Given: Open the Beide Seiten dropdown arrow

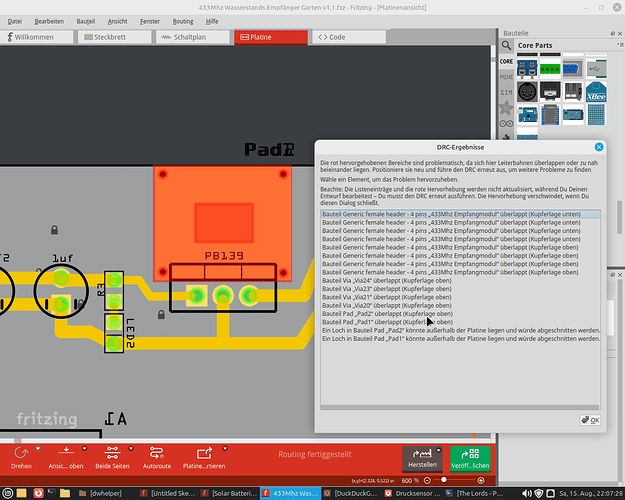Looking at the screenshot, I should [x=131, y=449].
